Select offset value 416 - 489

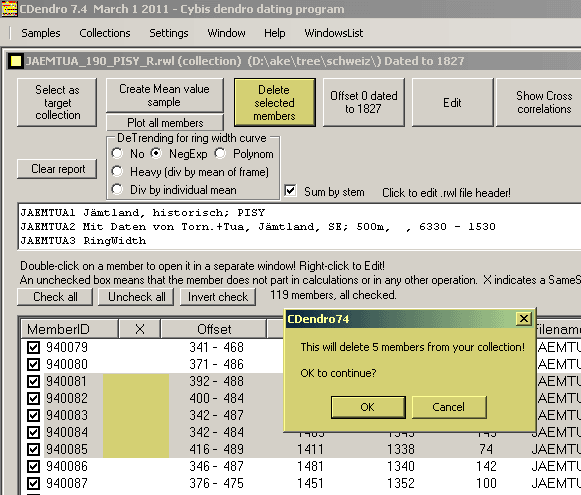[216, 450]
